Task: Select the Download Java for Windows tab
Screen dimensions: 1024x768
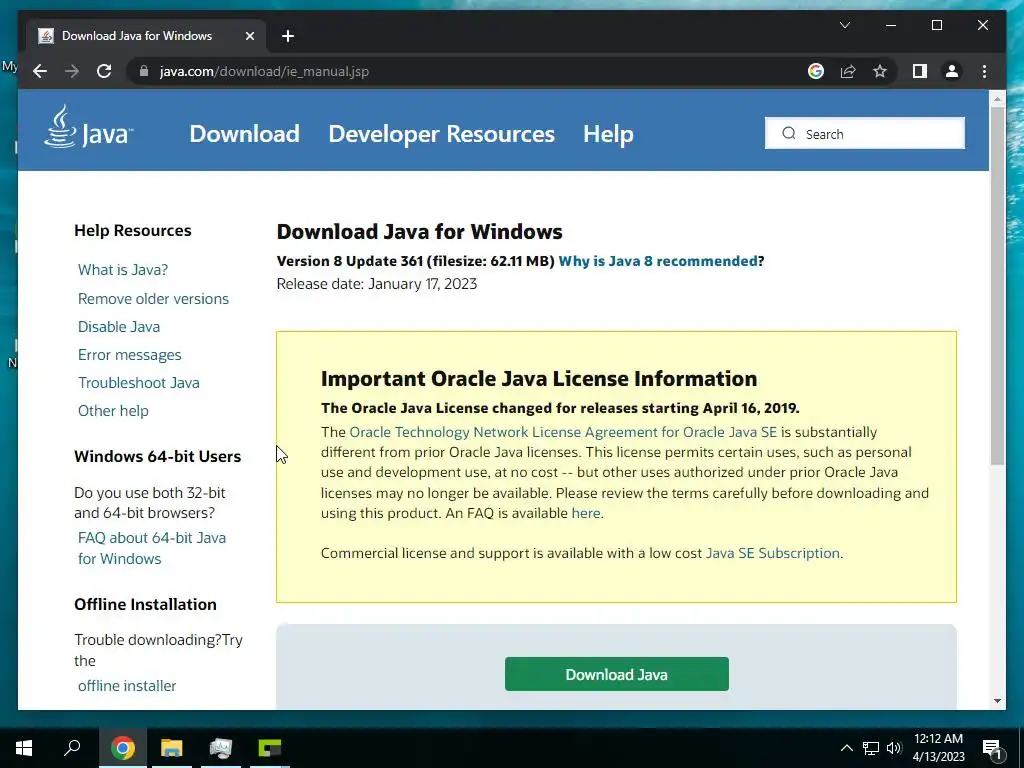Action: point(146,36)
